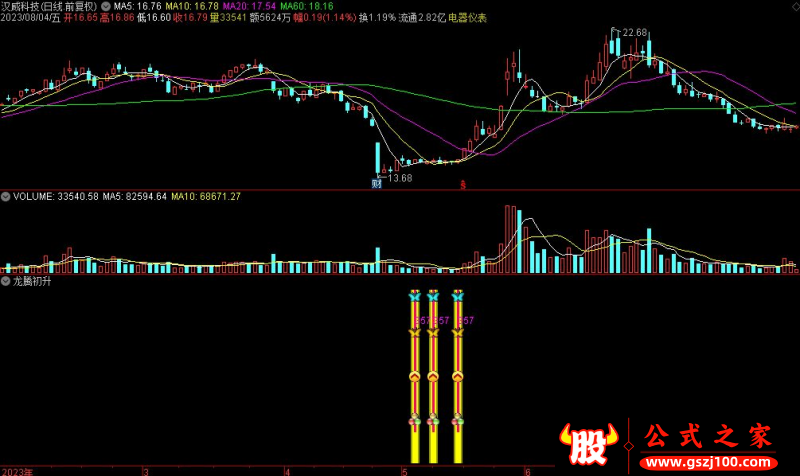Expand the 龙腾初升 indicator options circle

pos(6,281)
